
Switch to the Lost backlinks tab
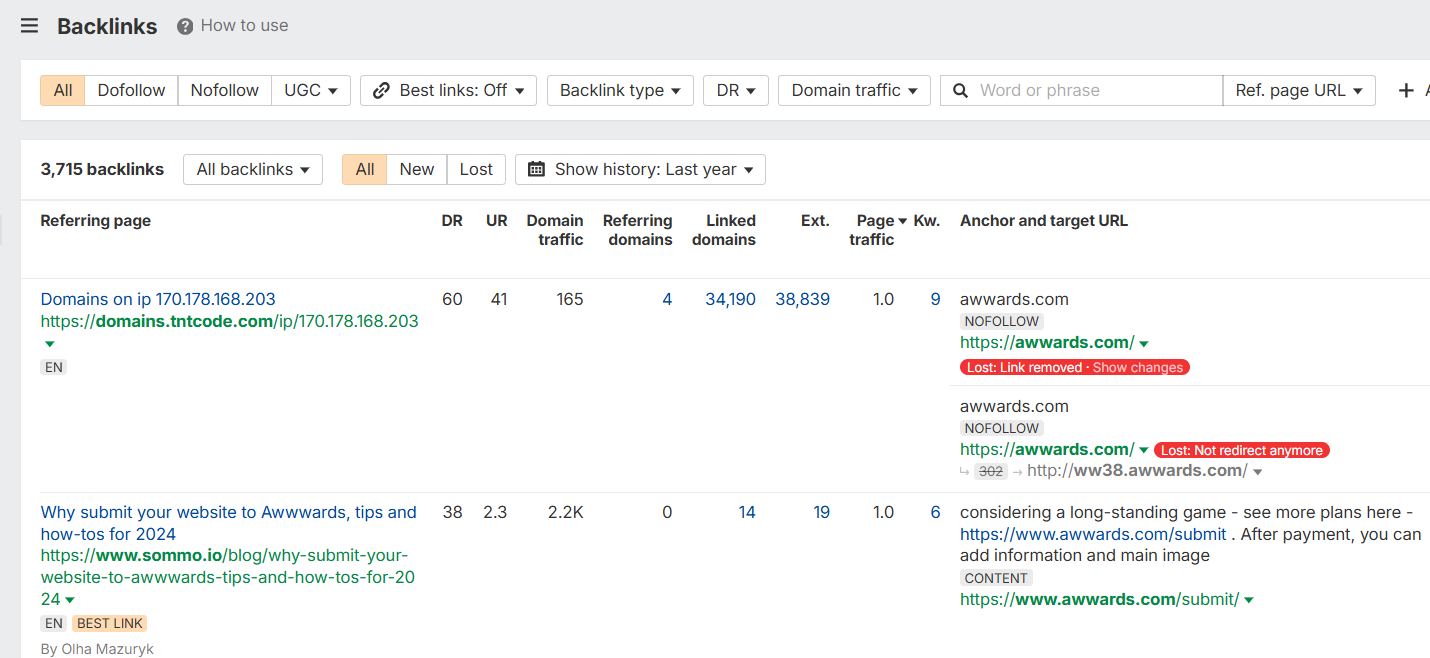(476, 169)
